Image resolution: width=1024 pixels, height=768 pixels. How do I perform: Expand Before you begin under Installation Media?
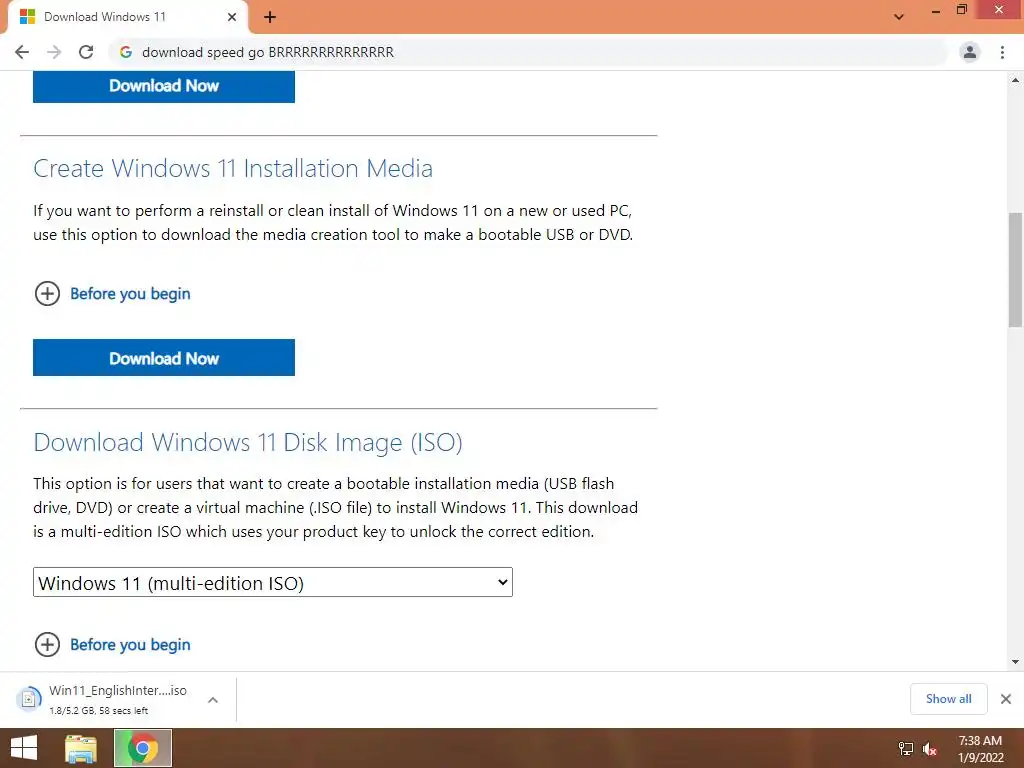130,294
